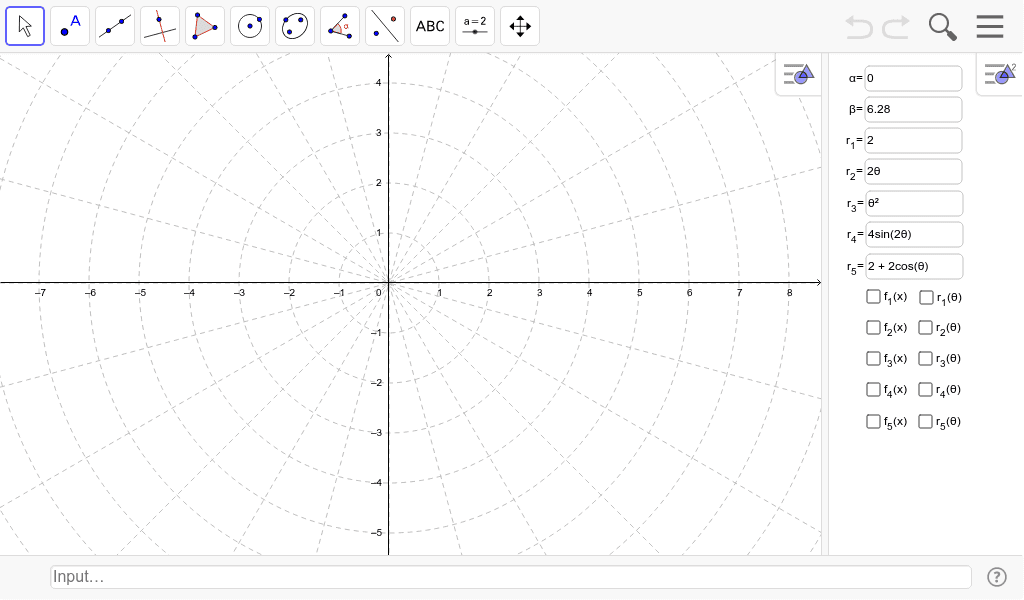Check the r1(θ) checkbox
Image resolution: width=1024 pixels, height=600 pixels.
pyautogui.click(x=926, y=298)
